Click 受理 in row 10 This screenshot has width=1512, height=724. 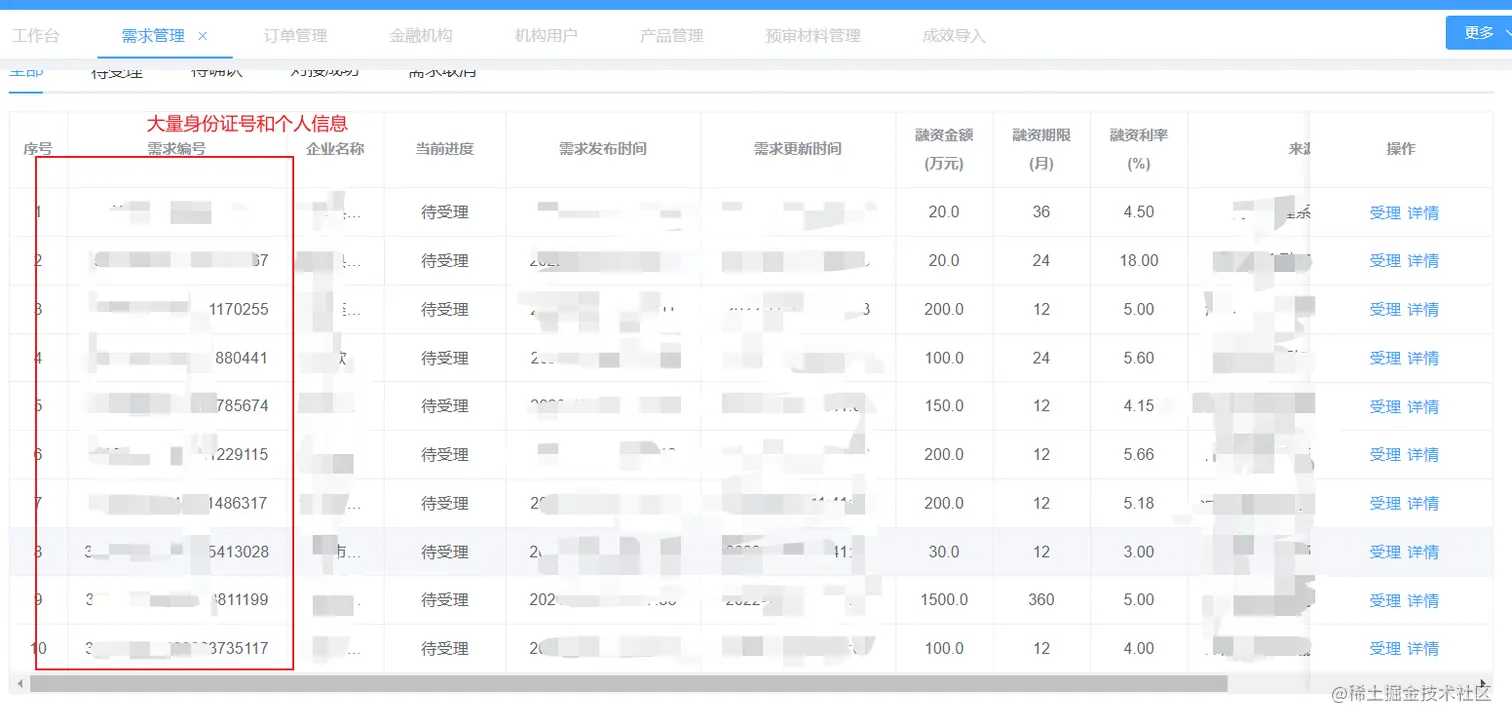tap(1385, 649)
